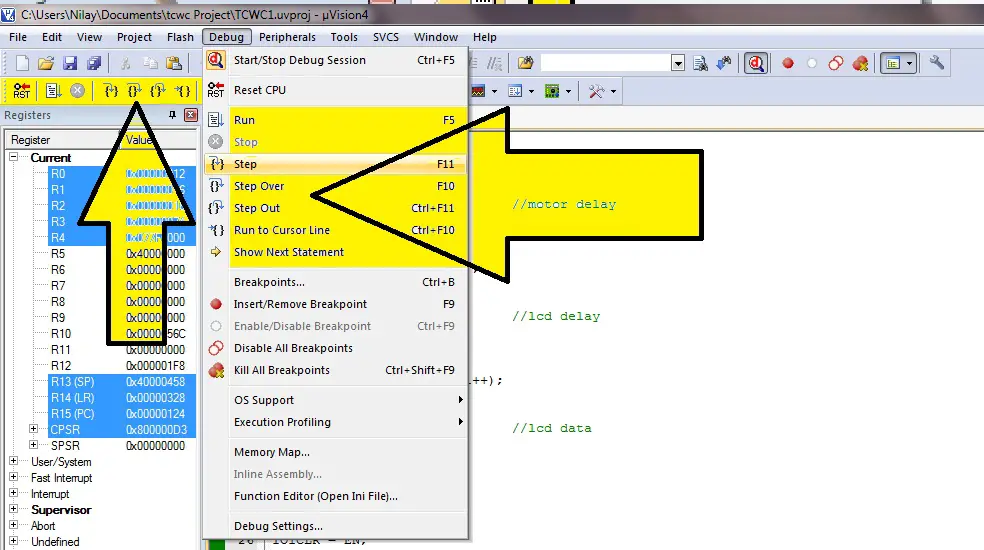Click the Step Over toolbar icon

coord(134,91)
